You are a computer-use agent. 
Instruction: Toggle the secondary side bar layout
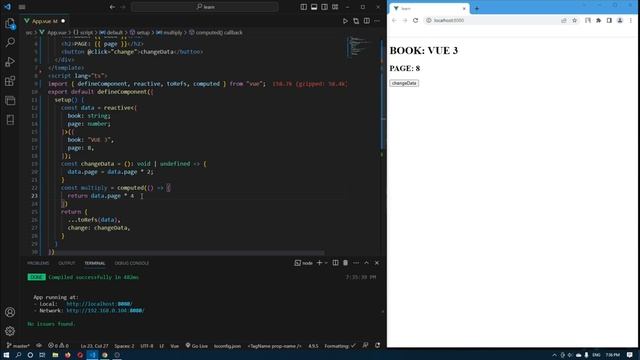click(x=324, y=7)
